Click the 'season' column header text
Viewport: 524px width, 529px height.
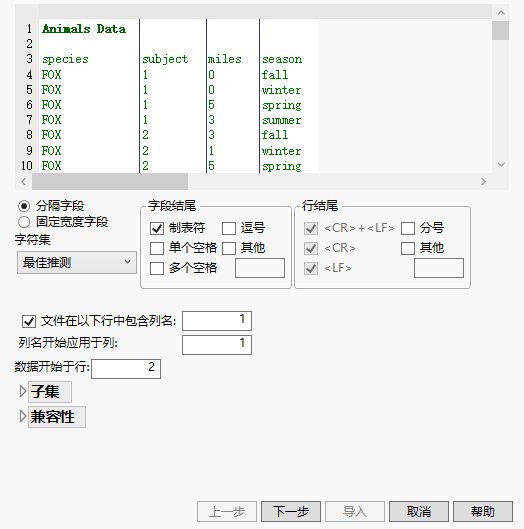(x=282, y=59)
